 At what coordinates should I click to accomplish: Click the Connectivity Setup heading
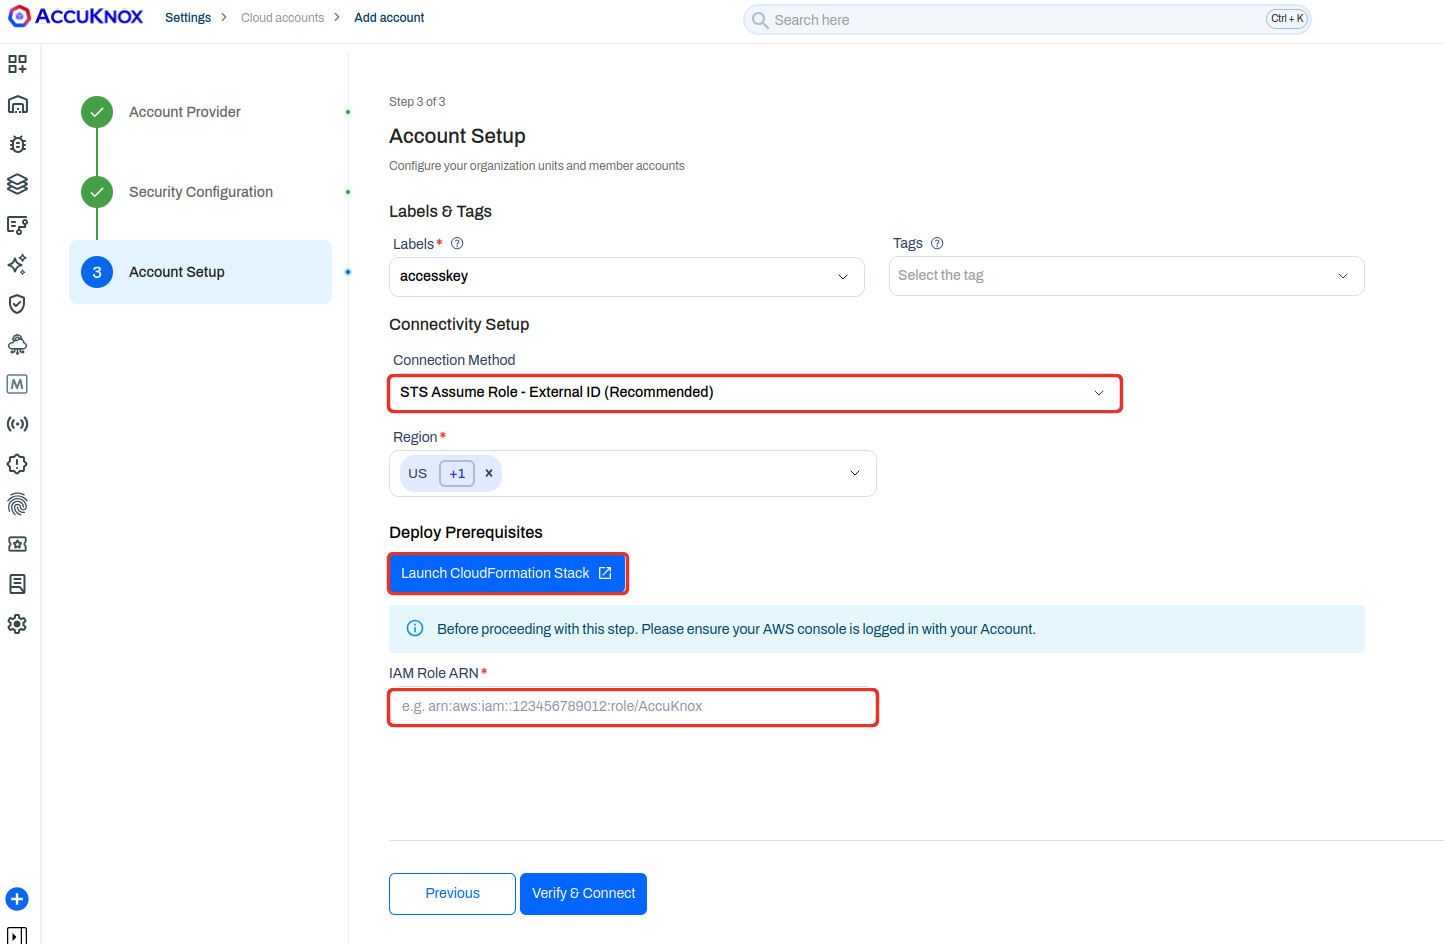click(459, 324)
